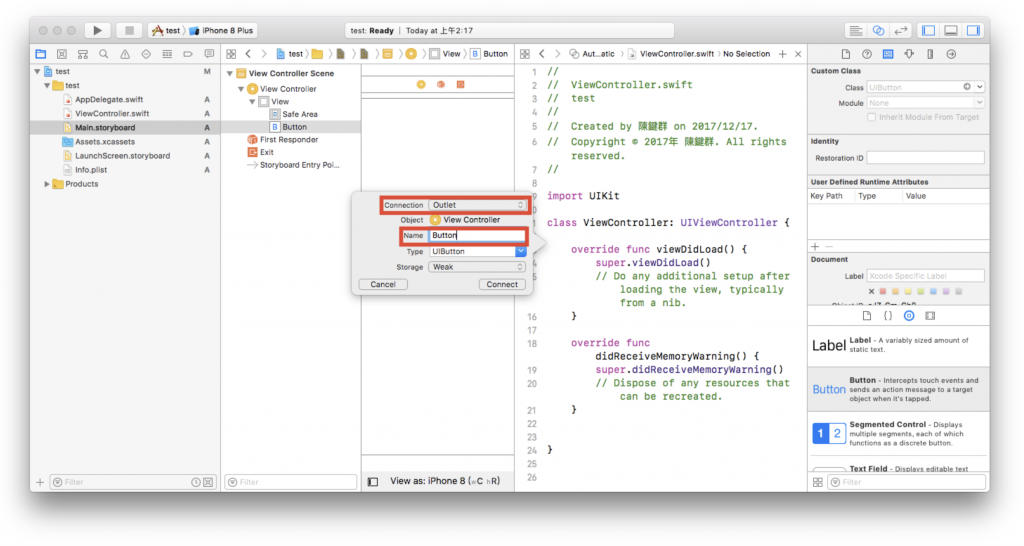
Task: Open the Button breadcrumb in the jump bar
Action: [x=489, y=54]
